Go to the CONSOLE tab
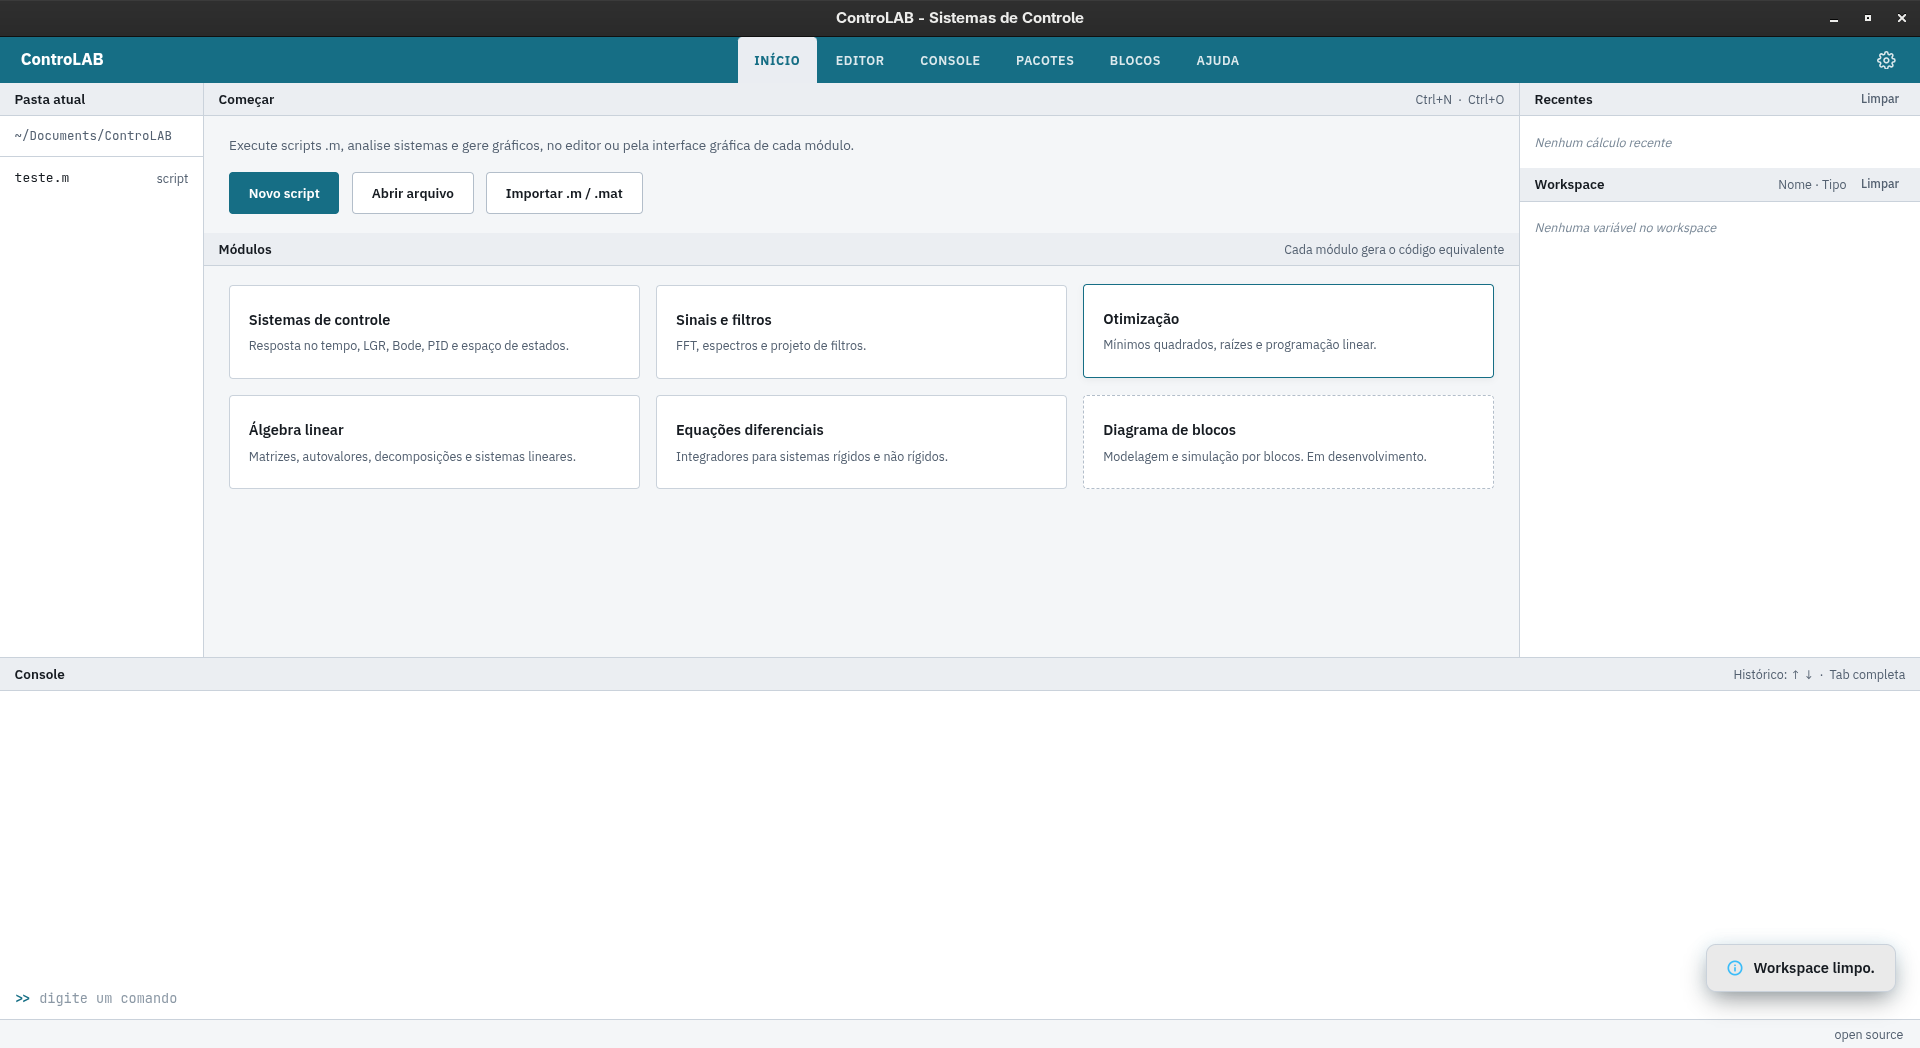 click(950, 60)
